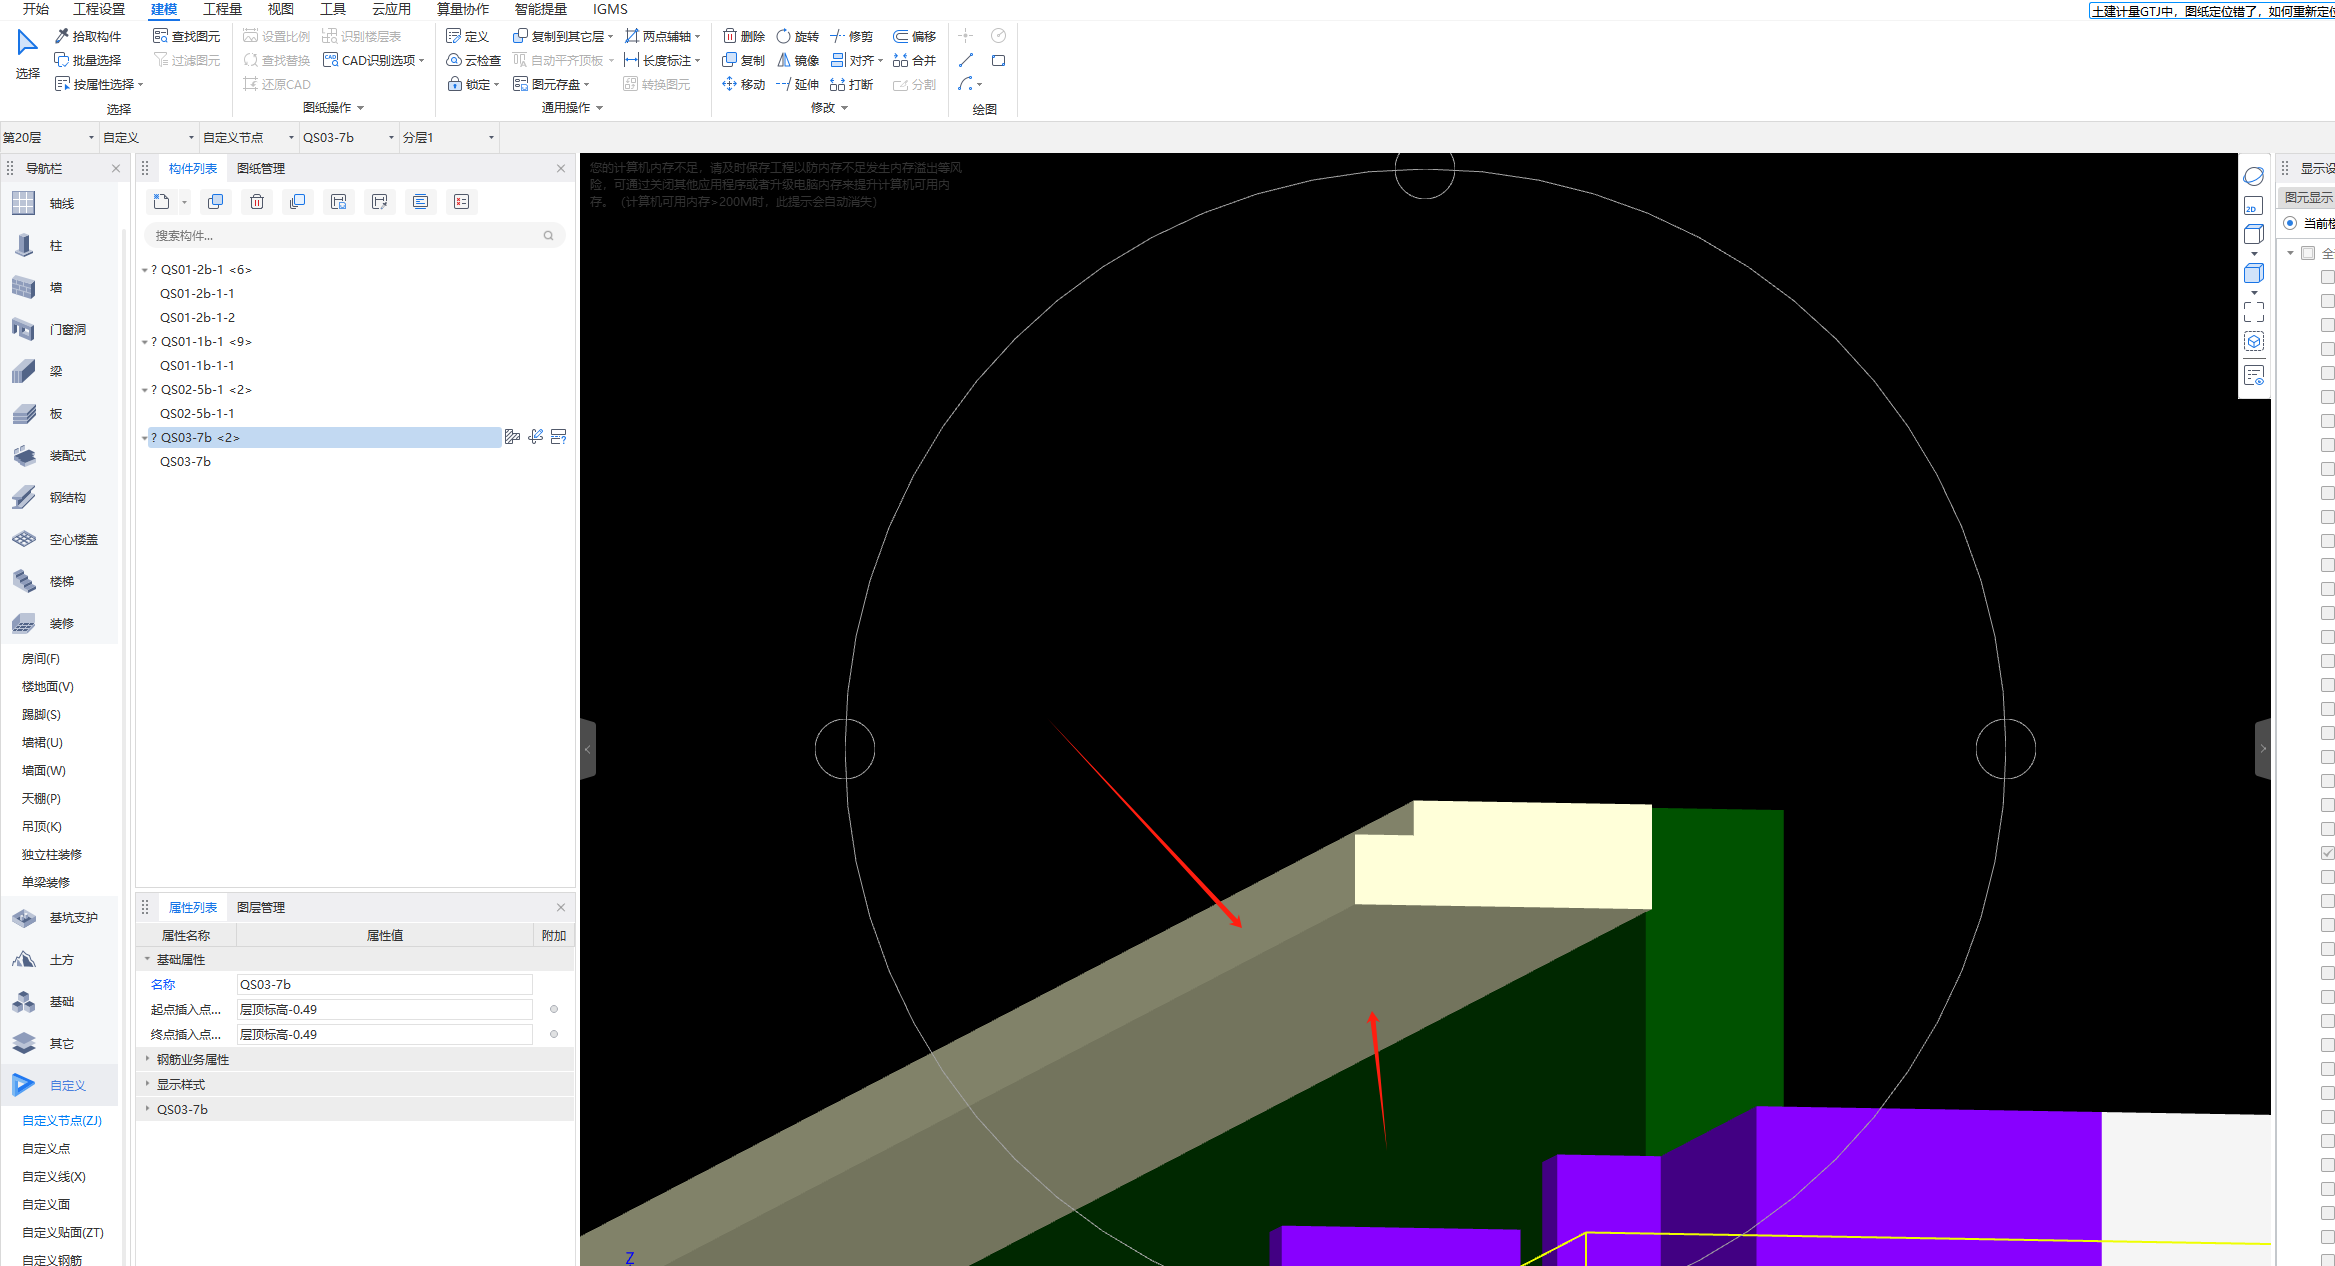Close the 导航栏 panel
Image resolution: width=2335 pixels, height=1266 pixels.
(x=116, y=168)
